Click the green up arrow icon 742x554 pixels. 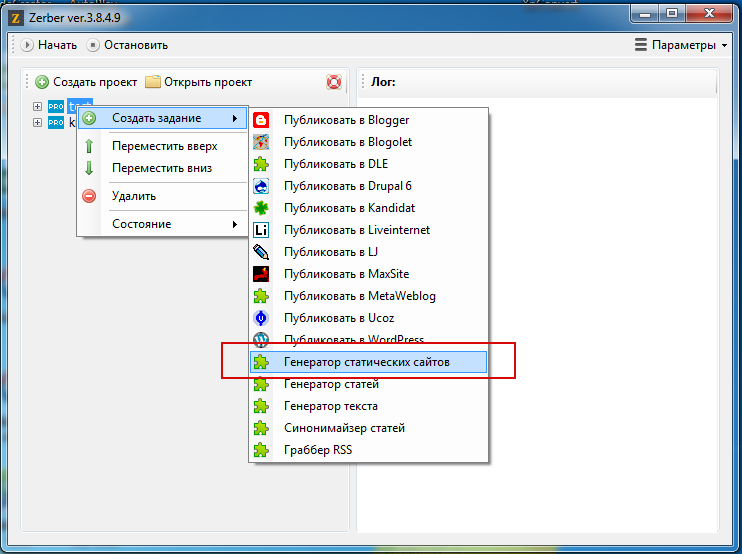tap(89, 146)
